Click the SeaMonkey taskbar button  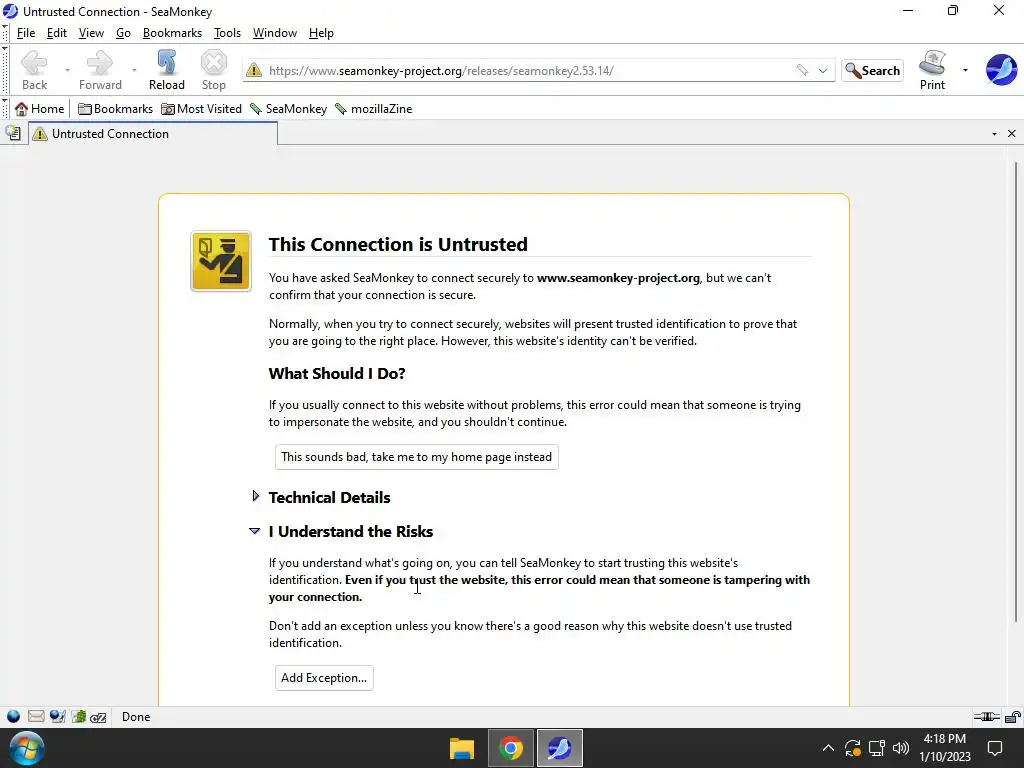coord(560,748)
